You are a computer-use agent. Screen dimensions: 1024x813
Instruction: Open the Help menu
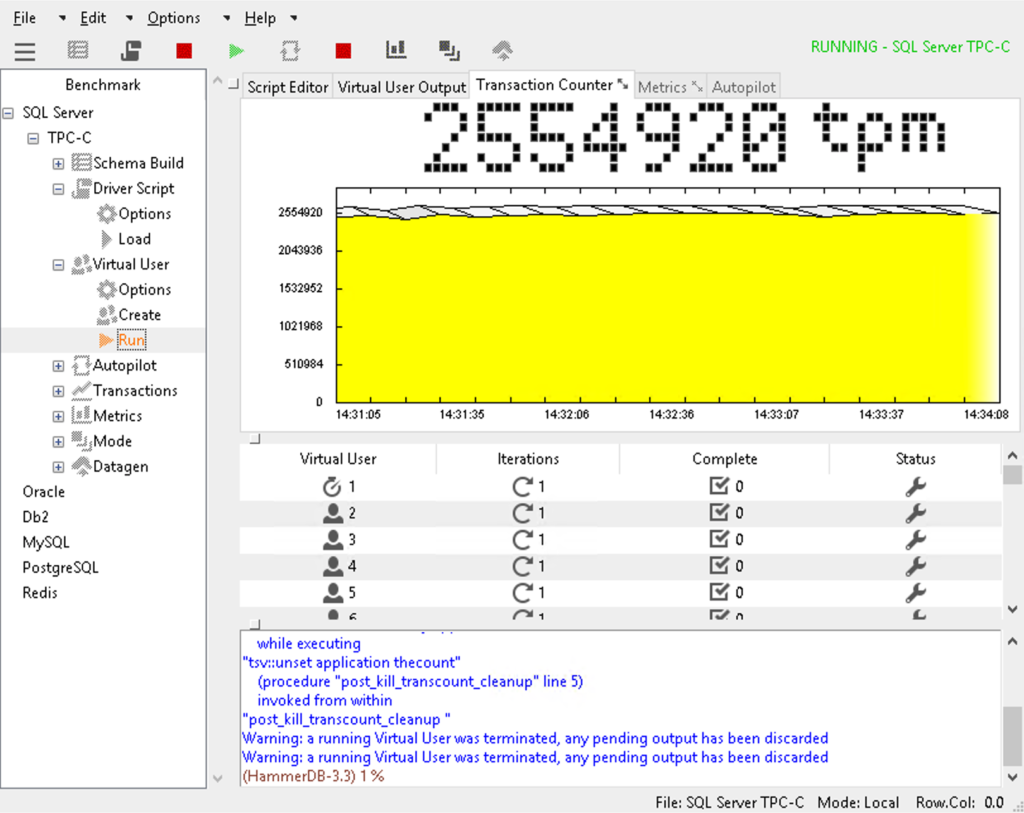[x=260, y=18]
